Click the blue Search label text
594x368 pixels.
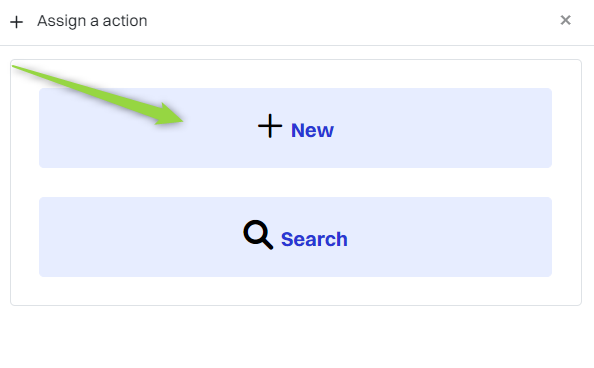(x=314, y=239)
